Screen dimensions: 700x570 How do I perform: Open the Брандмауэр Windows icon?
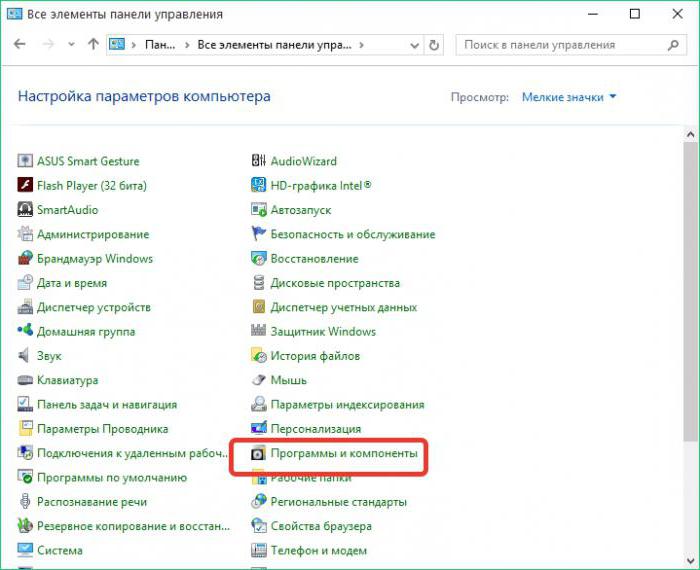pyautogui.click(x=25, y=258)
